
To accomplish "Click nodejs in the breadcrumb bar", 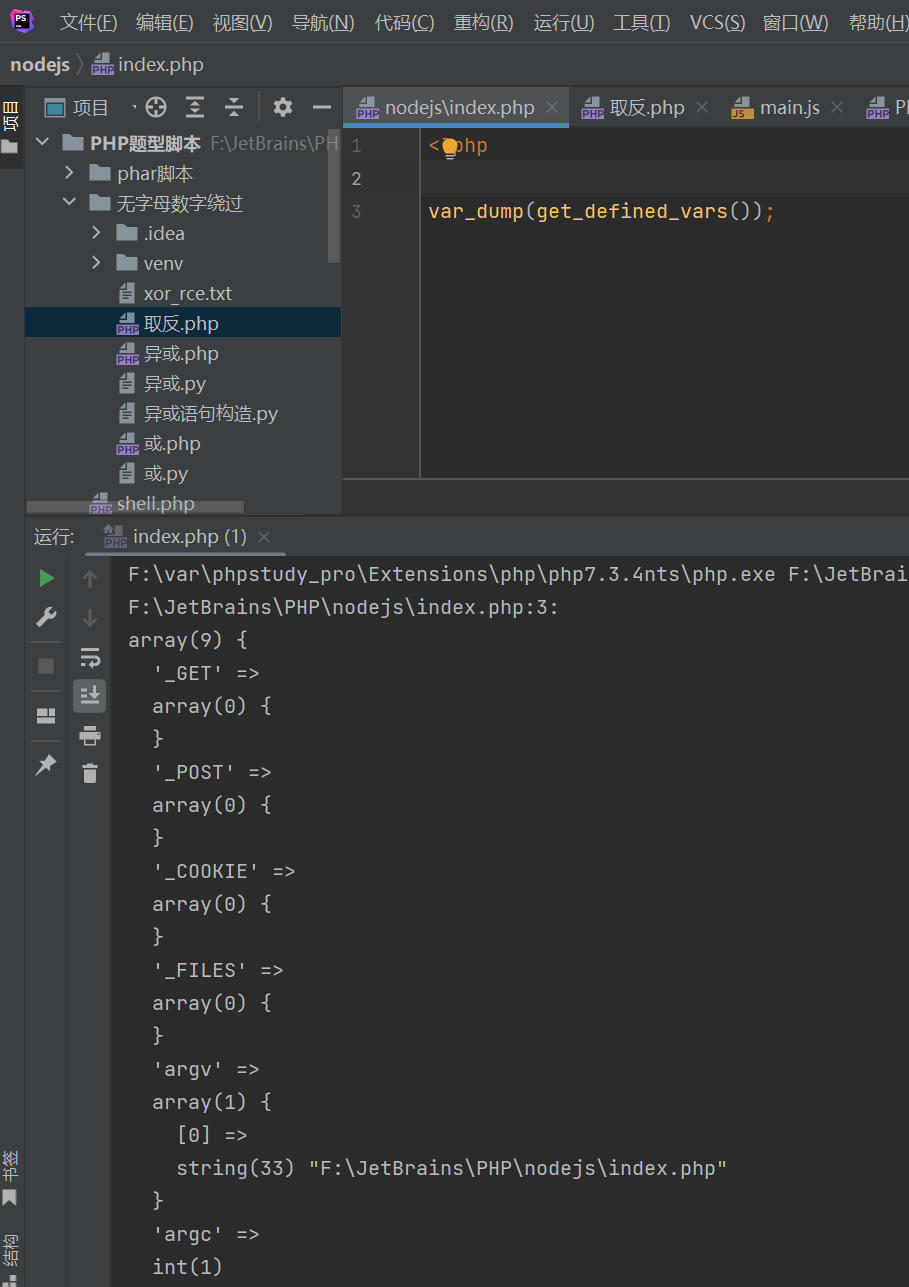I will 40,65.
